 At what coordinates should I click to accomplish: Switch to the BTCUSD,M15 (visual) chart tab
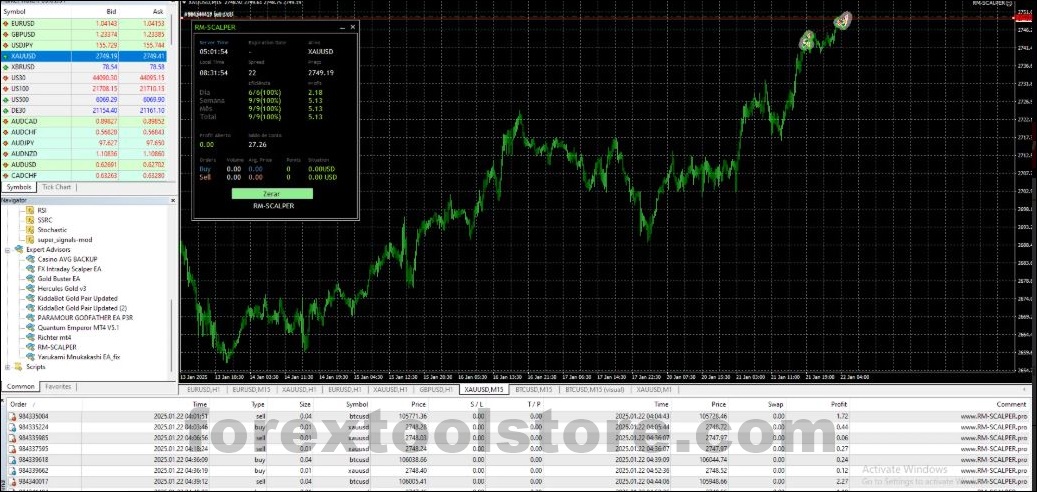(593, 390)
